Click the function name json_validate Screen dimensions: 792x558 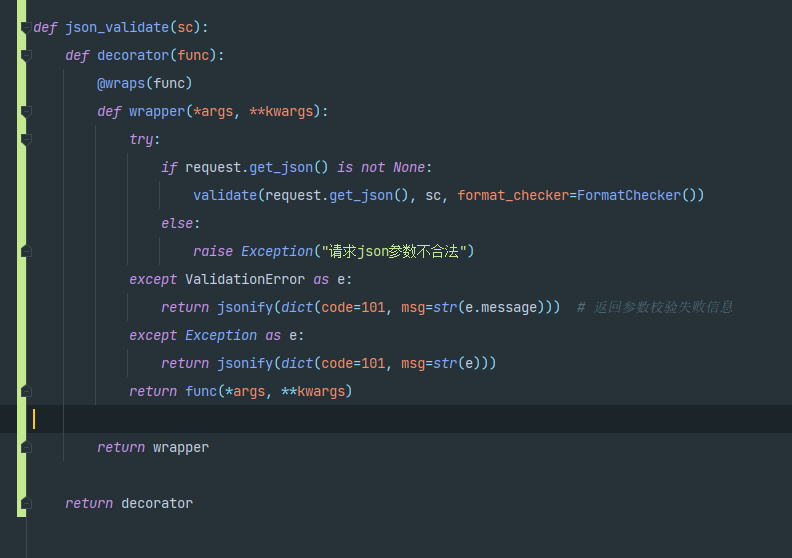(117, 27)
